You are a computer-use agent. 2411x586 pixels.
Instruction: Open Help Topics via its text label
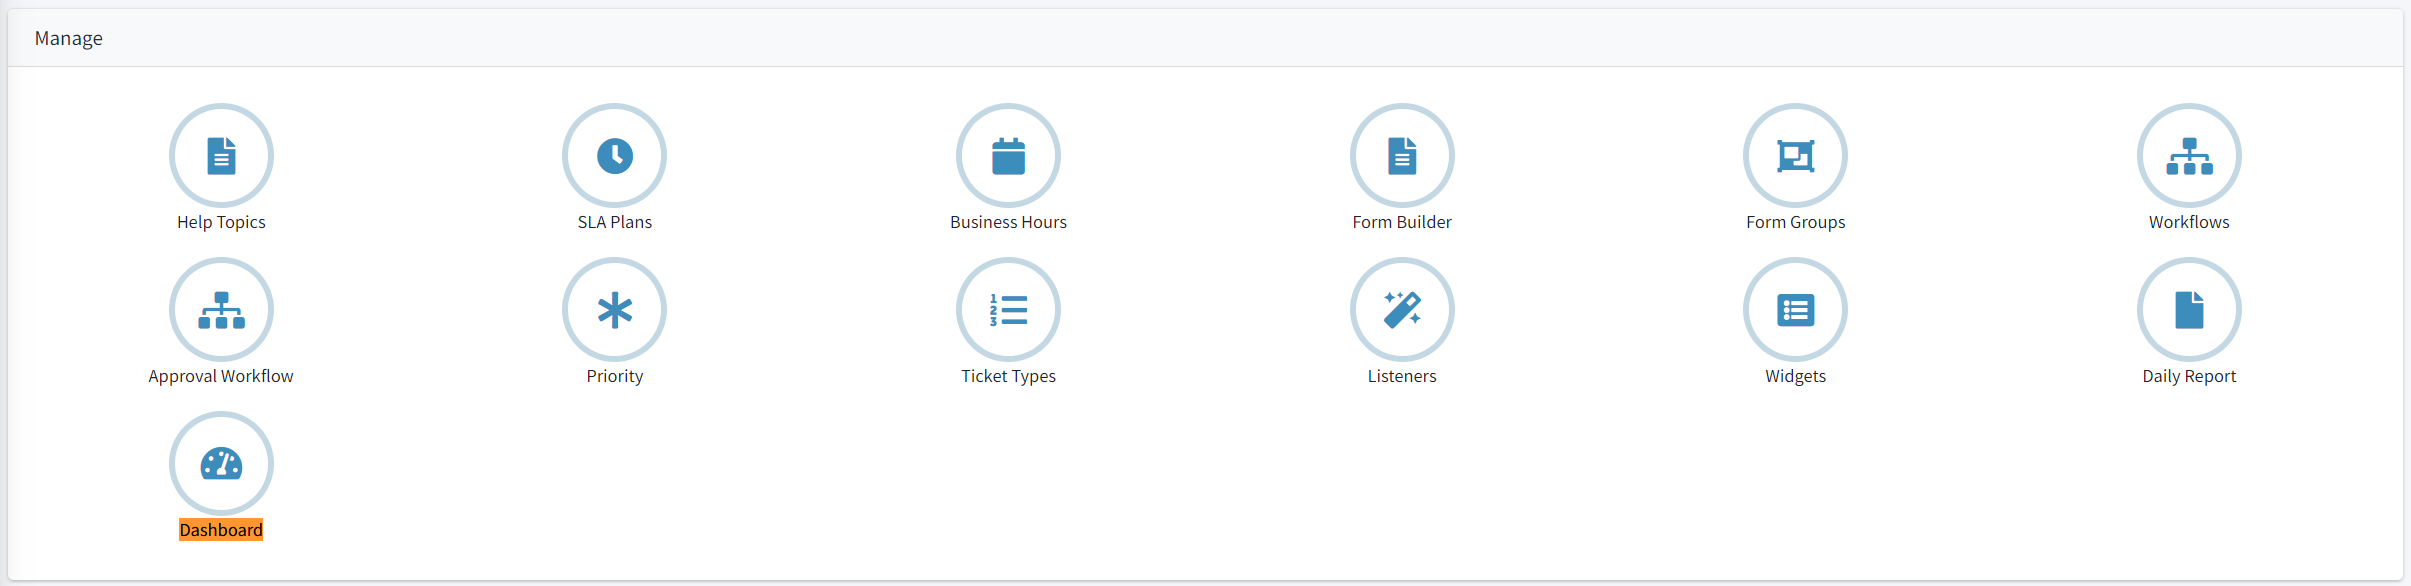point(221,222)
